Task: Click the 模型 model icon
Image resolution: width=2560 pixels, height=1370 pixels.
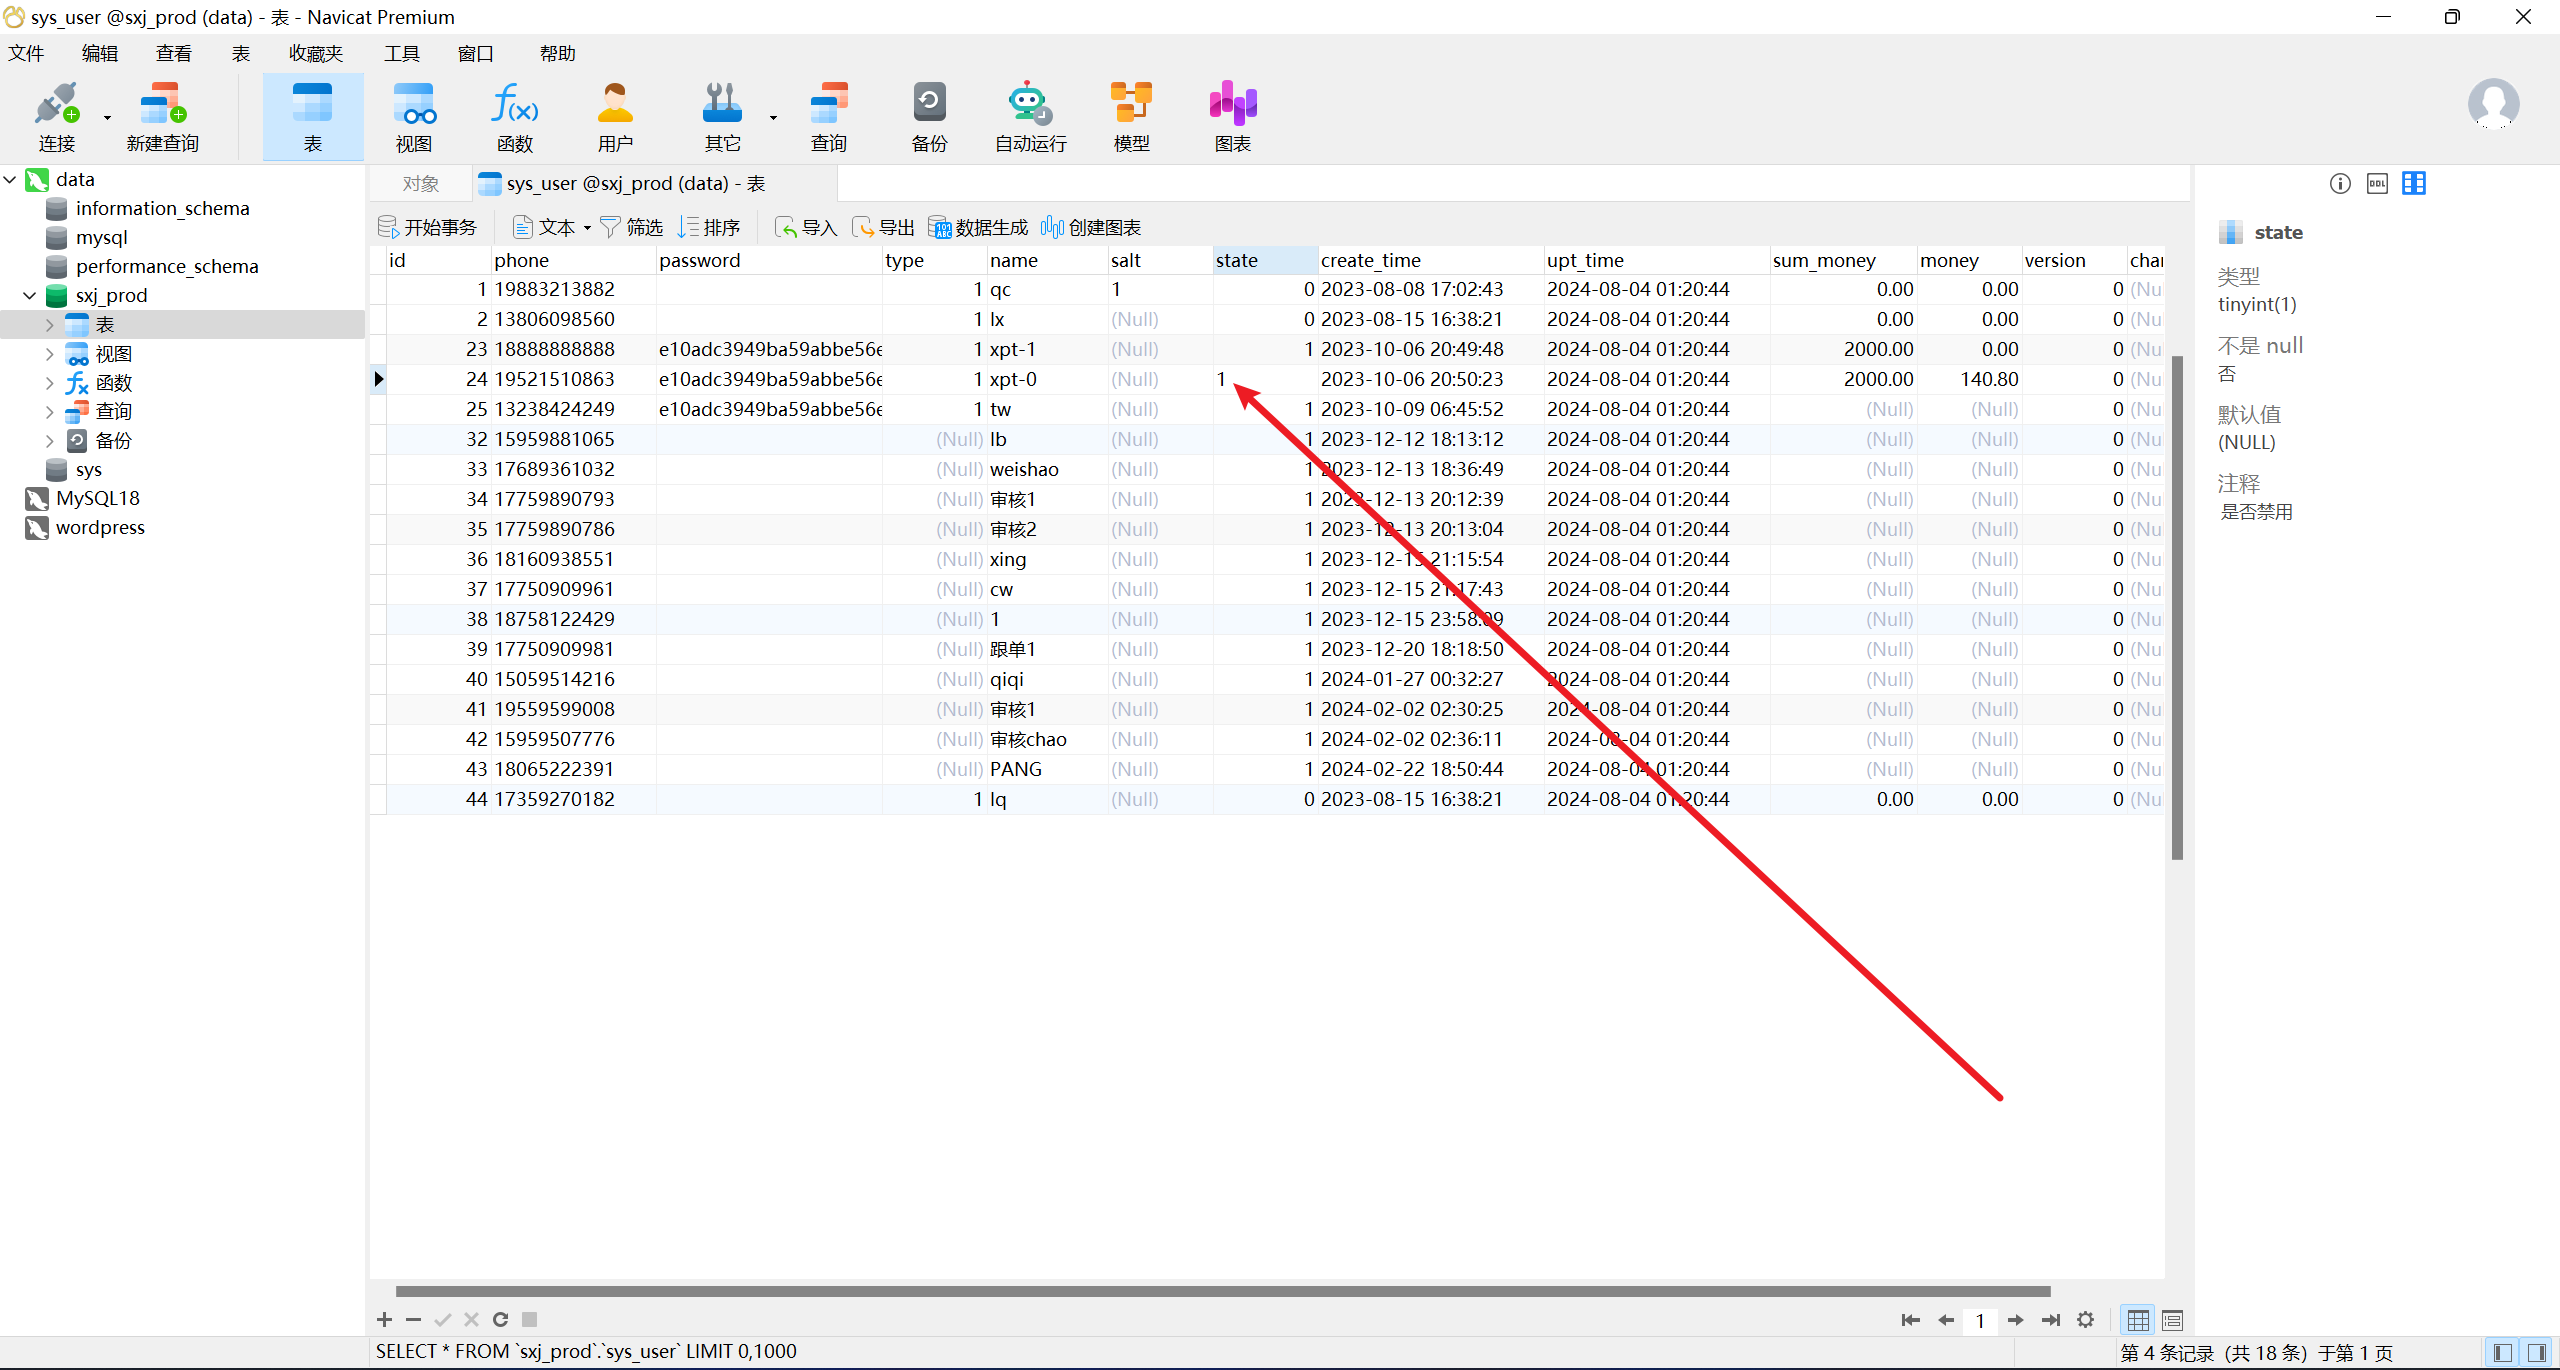Action: (1131, 117)
